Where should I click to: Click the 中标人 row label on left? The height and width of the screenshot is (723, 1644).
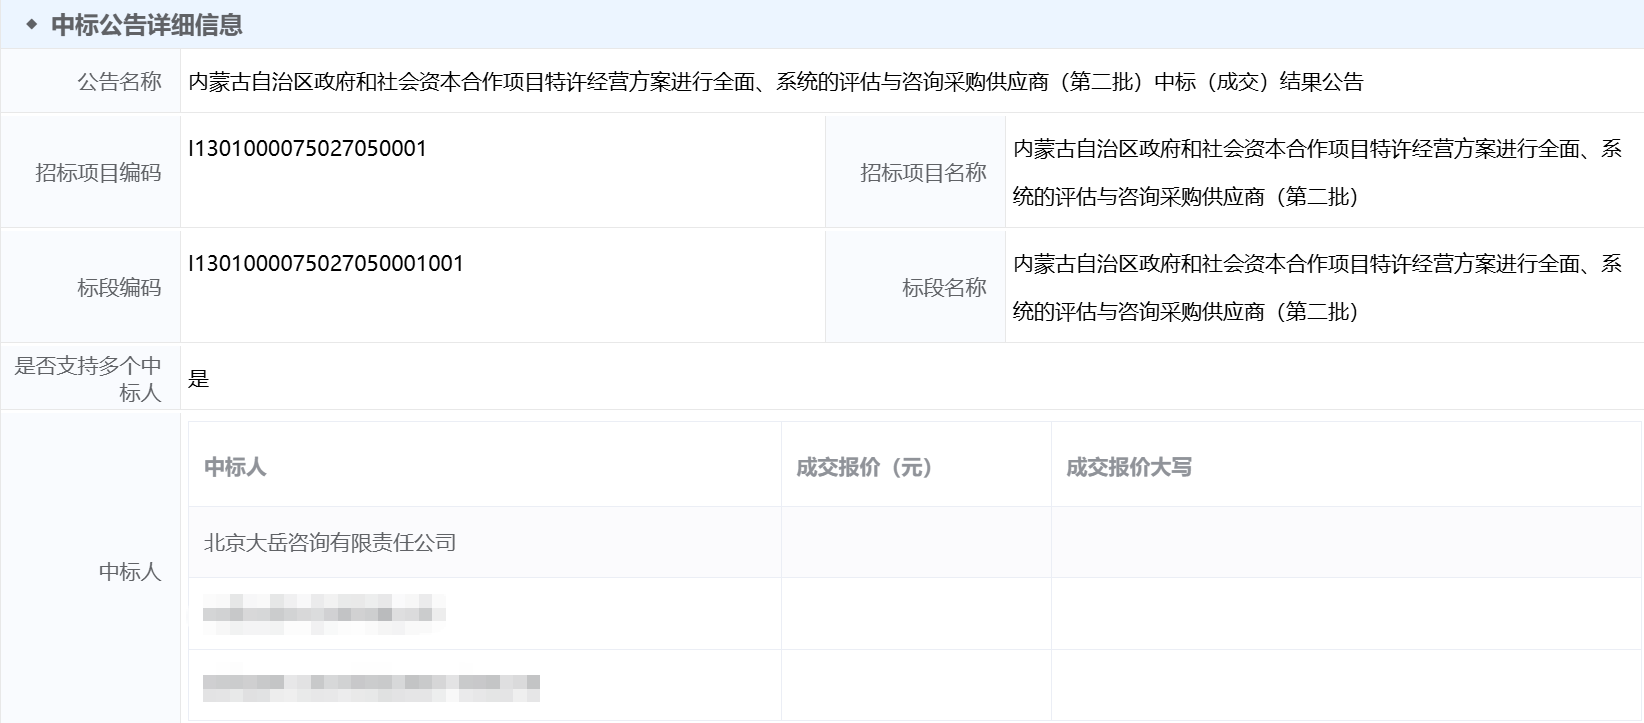(129, 572)
